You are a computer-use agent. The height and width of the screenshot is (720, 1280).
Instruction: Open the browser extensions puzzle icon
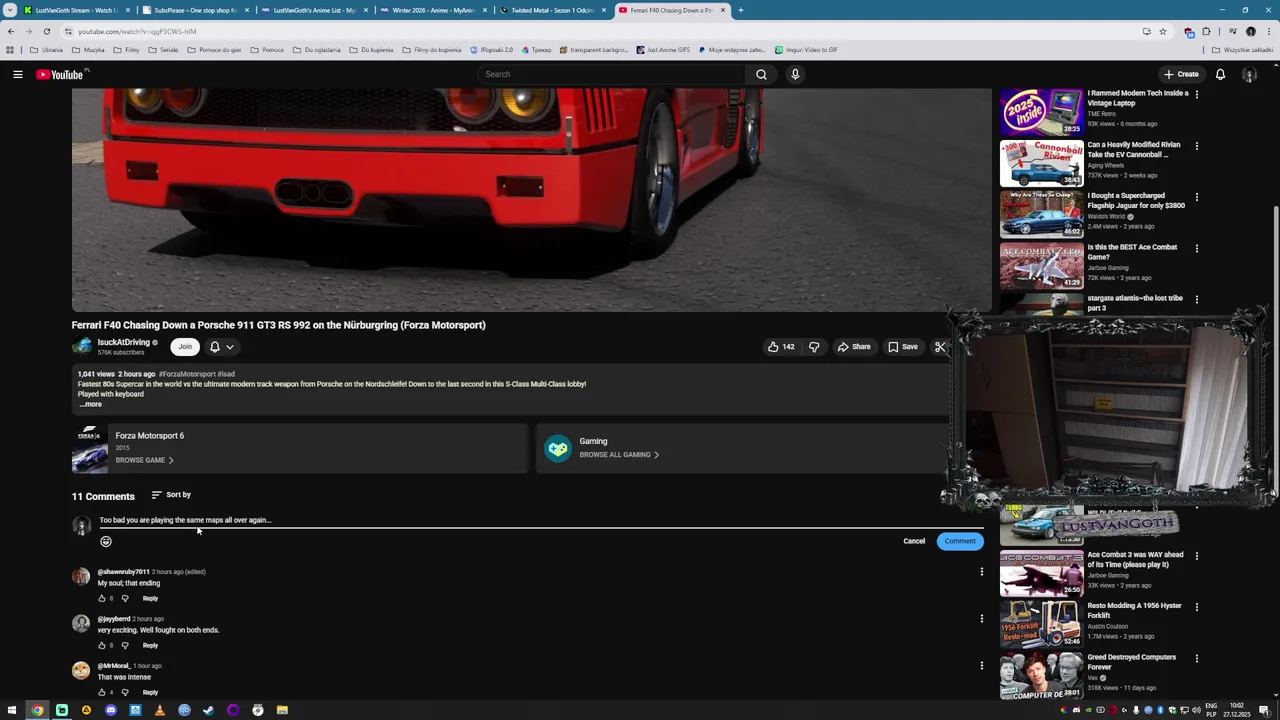pos(1206,31)
